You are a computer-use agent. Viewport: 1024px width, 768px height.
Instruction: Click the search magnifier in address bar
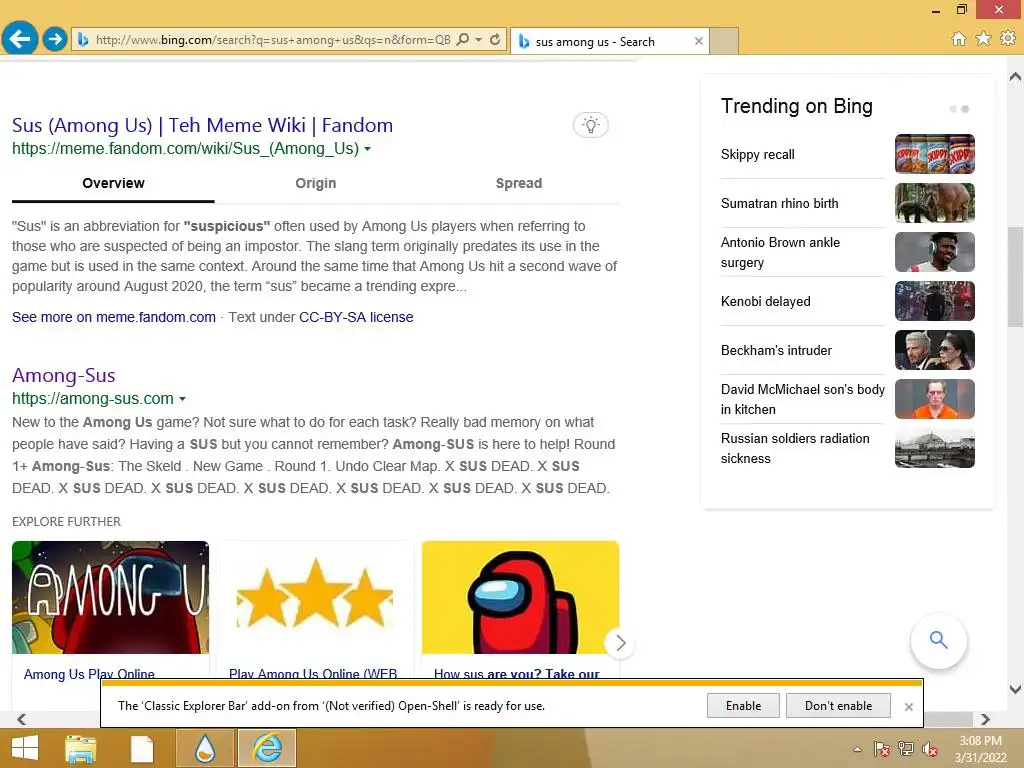point(462,39)
